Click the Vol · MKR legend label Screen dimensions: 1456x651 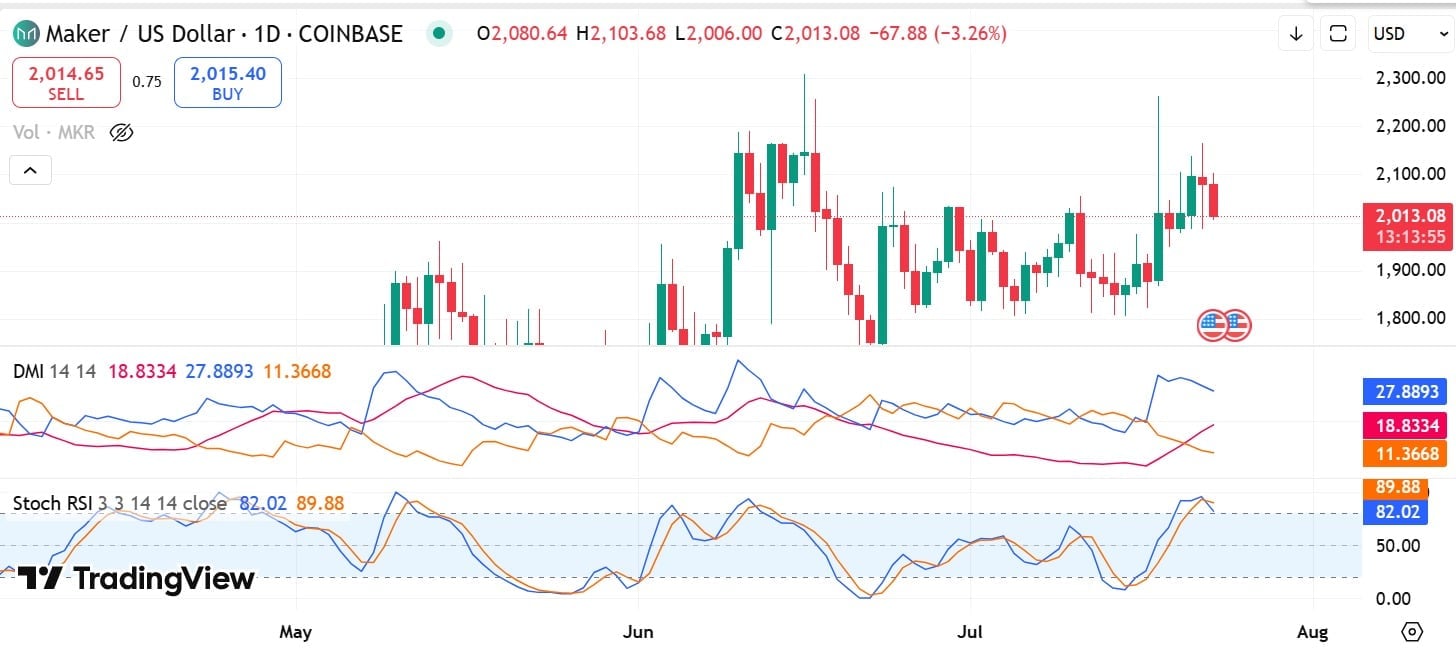[x=54, y=132]
